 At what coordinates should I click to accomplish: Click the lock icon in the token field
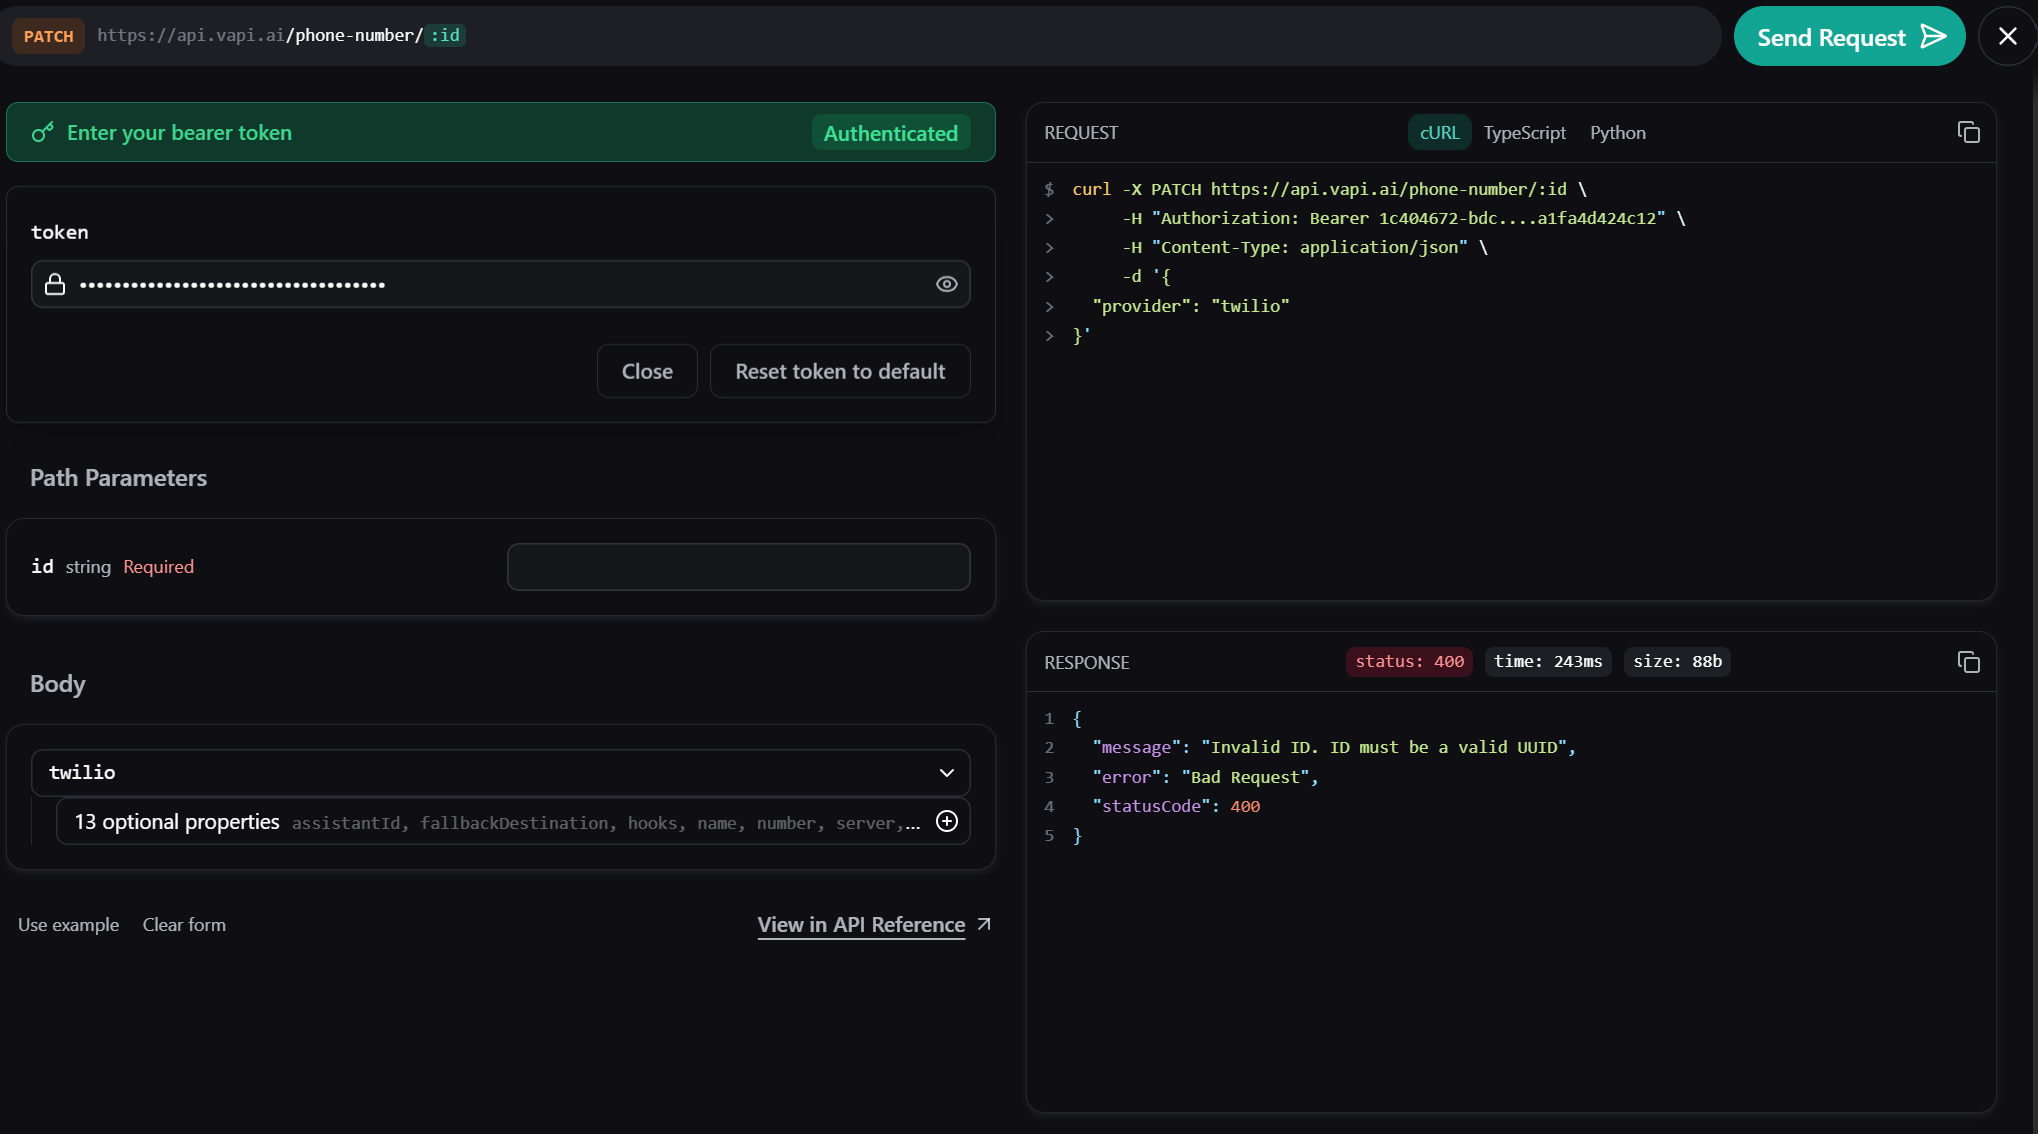click(55, 284)
